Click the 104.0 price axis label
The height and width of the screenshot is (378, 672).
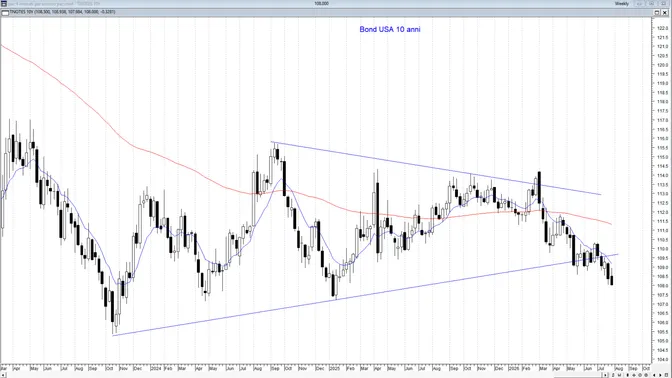click(662, 360)
